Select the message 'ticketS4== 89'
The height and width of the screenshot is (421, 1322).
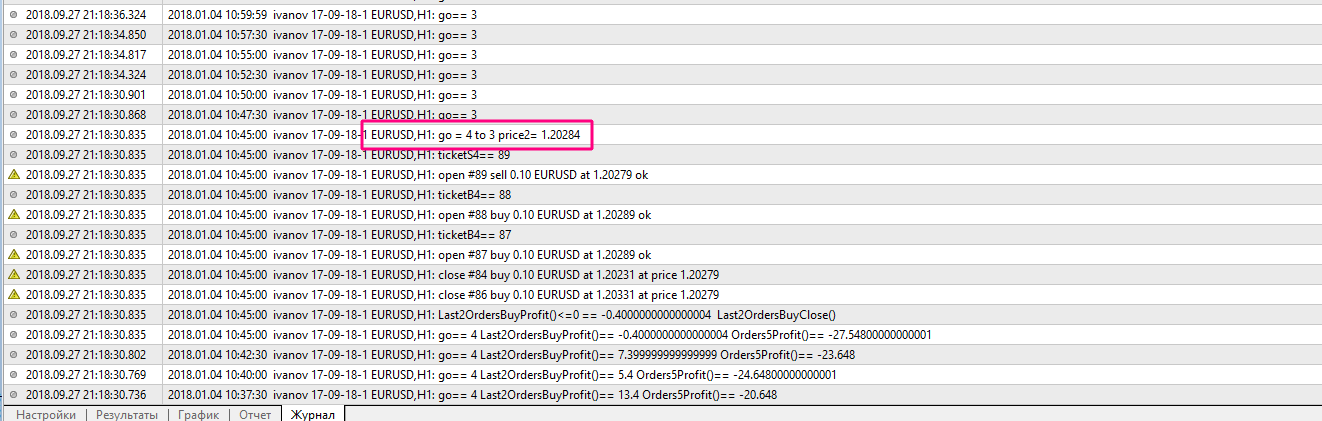(x=475, y=155)
